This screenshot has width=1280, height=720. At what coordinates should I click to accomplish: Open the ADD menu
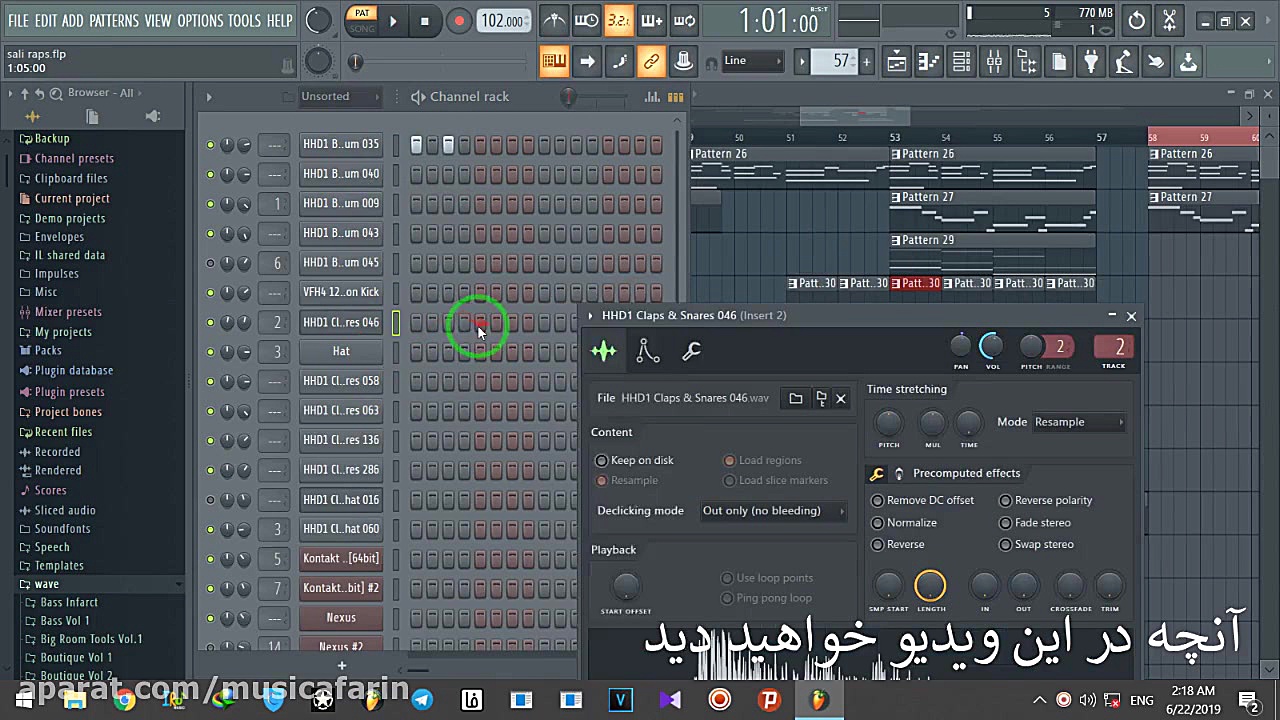(72, 21)
